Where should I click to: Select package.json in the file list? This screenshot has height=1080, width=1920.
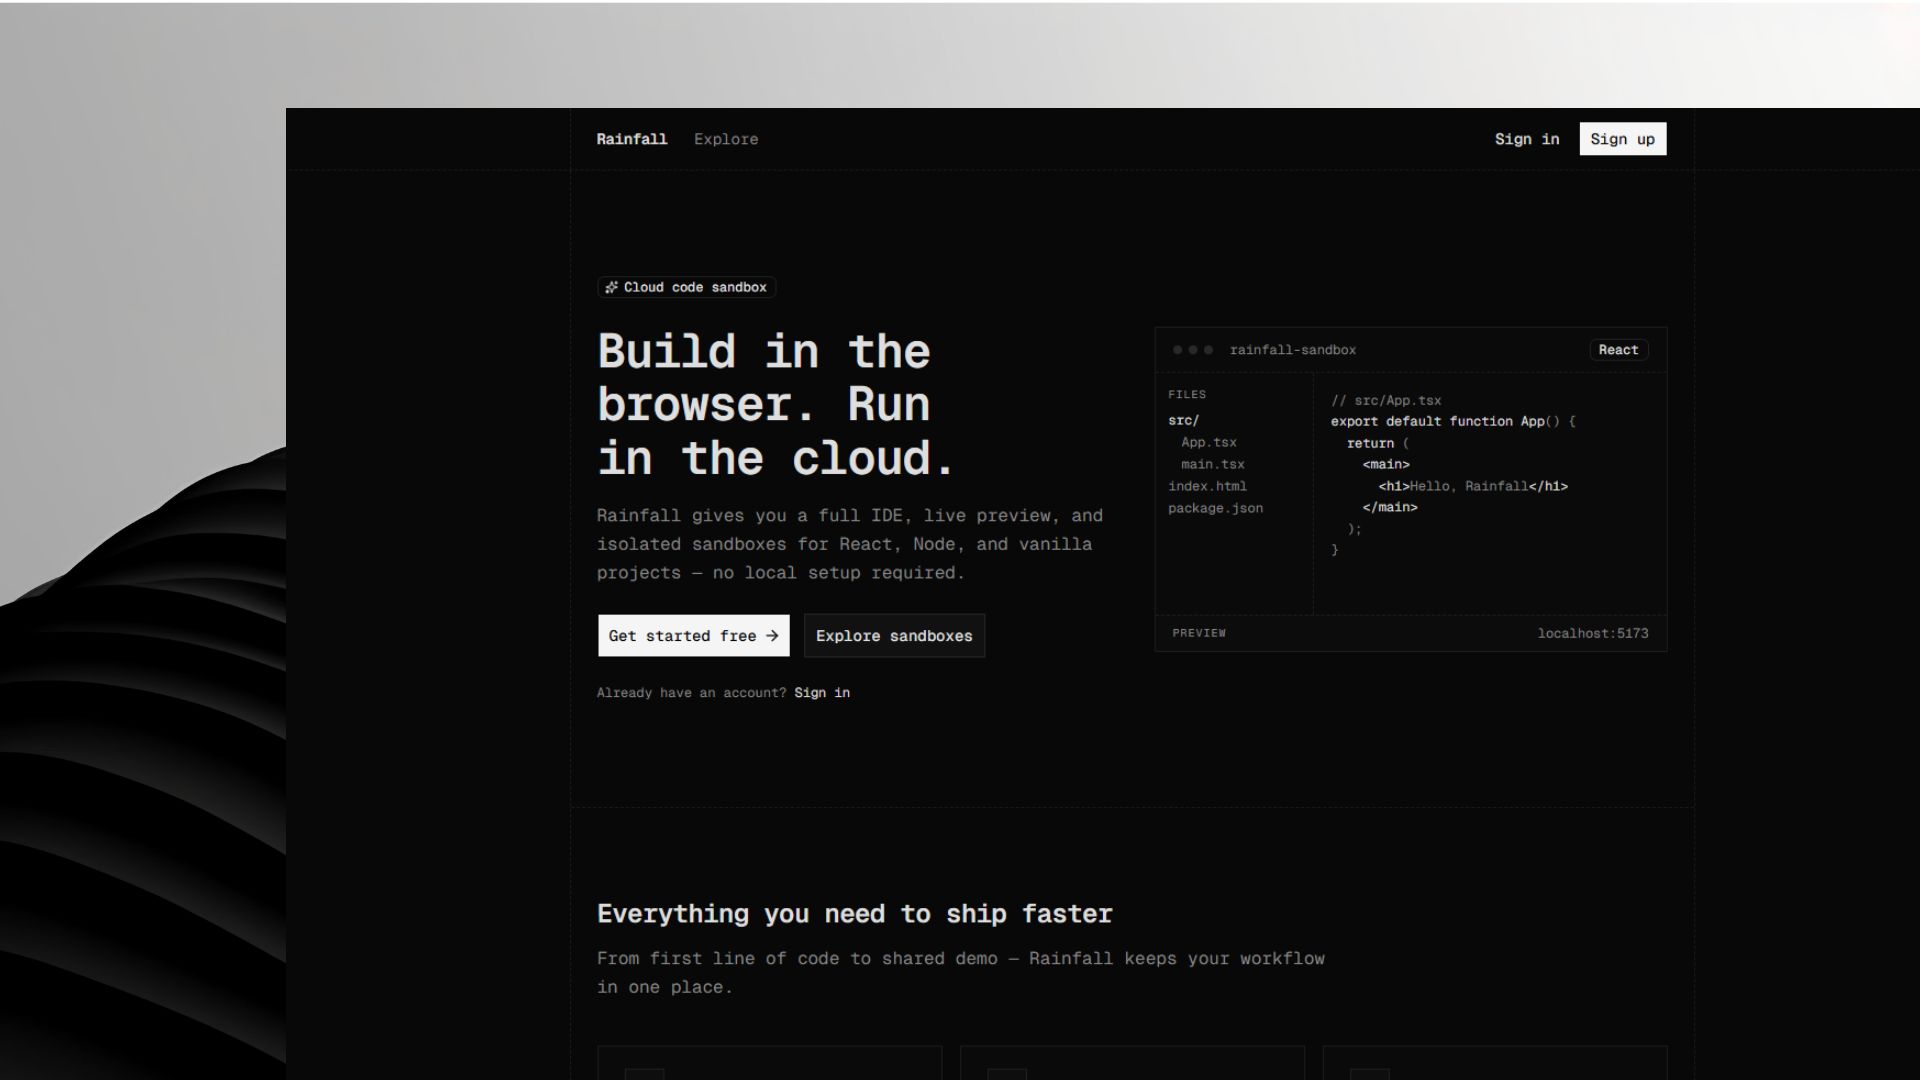coord(1215,508)
